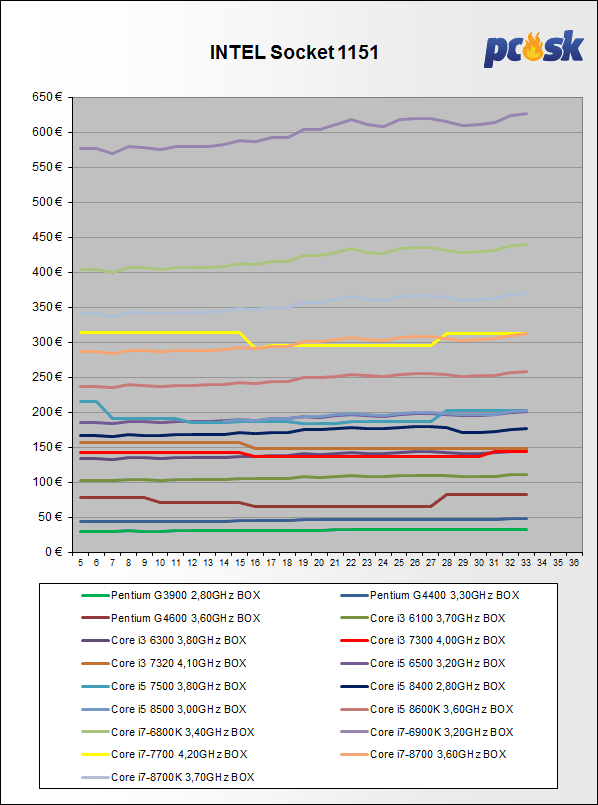Click the 250 € y-axis label
This screenshot has height=805, width=598.
click(47, 377)
